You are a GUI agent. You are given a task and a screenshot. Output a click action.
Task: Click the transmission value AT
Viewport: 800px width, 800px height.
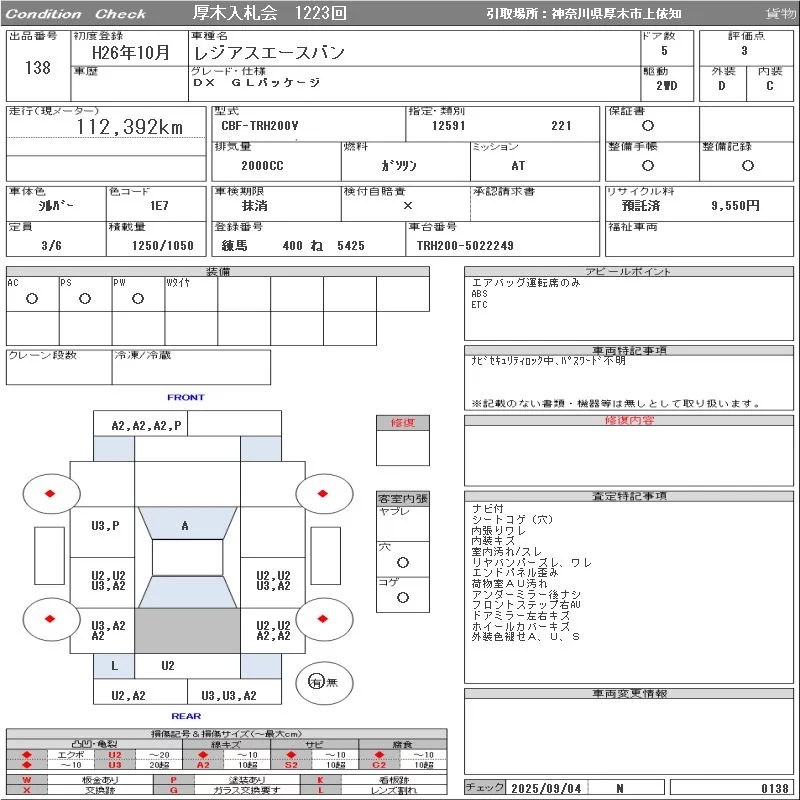518,166
